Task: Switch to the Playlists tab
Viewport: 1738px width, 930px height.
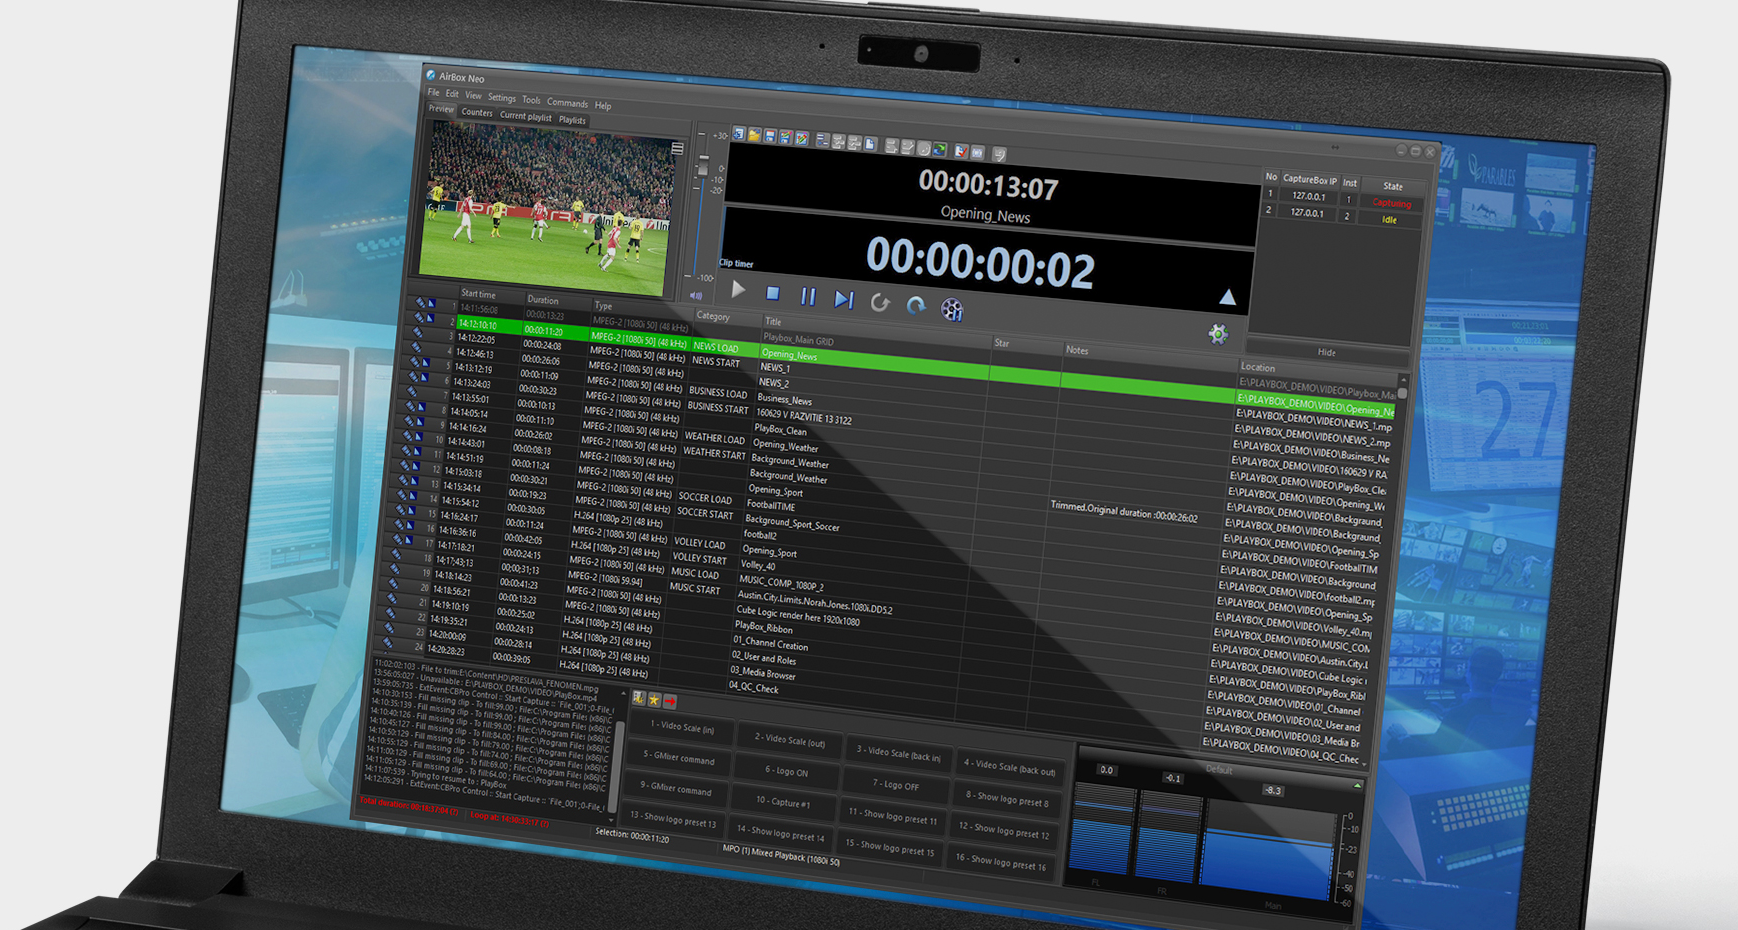Action: 572,120
